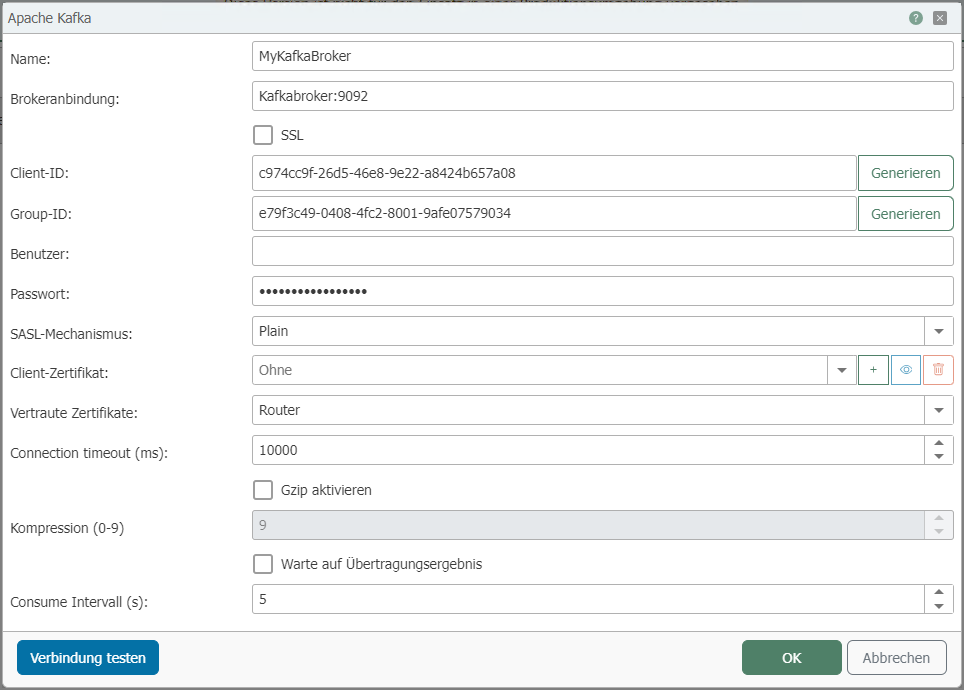The height and width of the screenshot is (690, 964).
Task: View the Client-Zertifikat with the eye icon
Action: (906, 370)
